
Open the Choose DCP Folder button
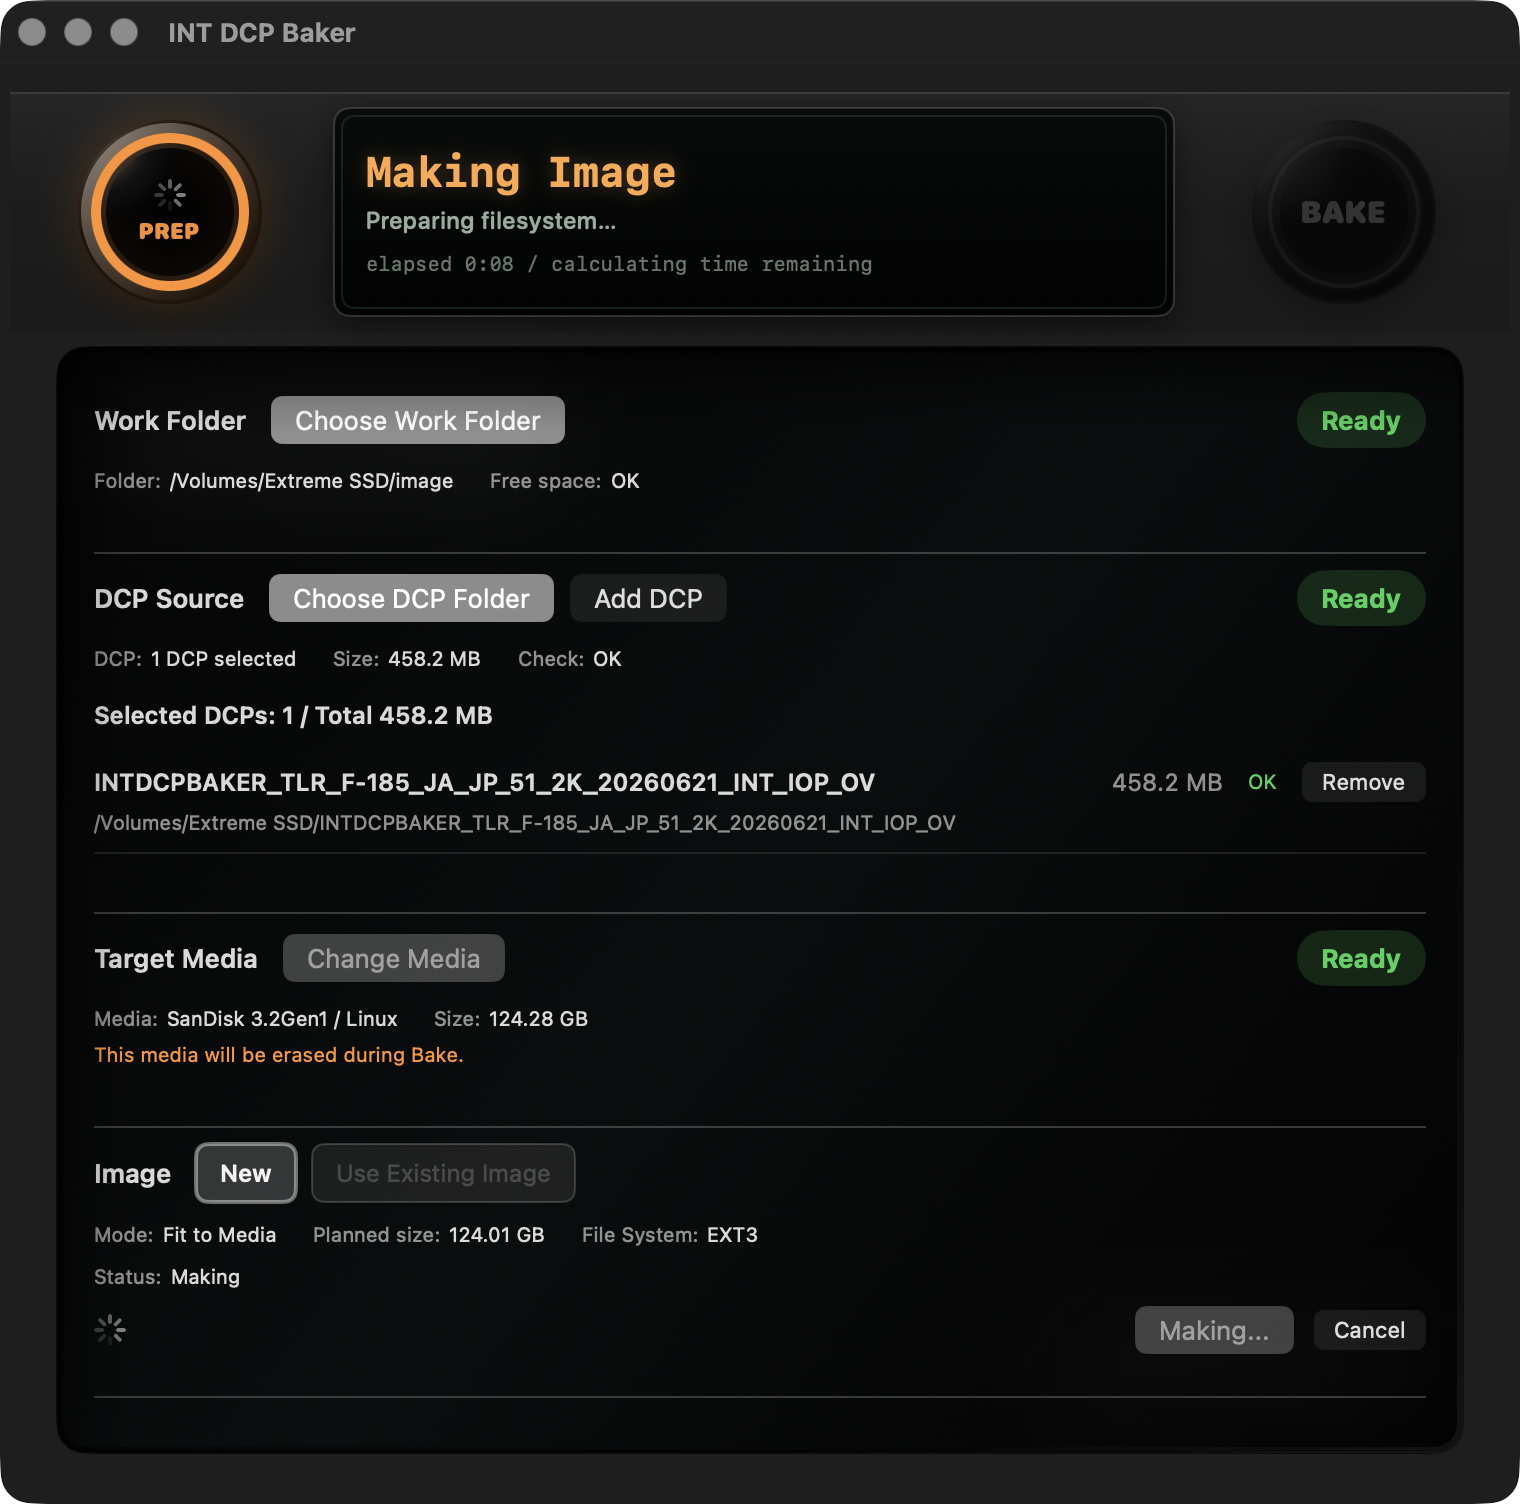click(411, 598)
